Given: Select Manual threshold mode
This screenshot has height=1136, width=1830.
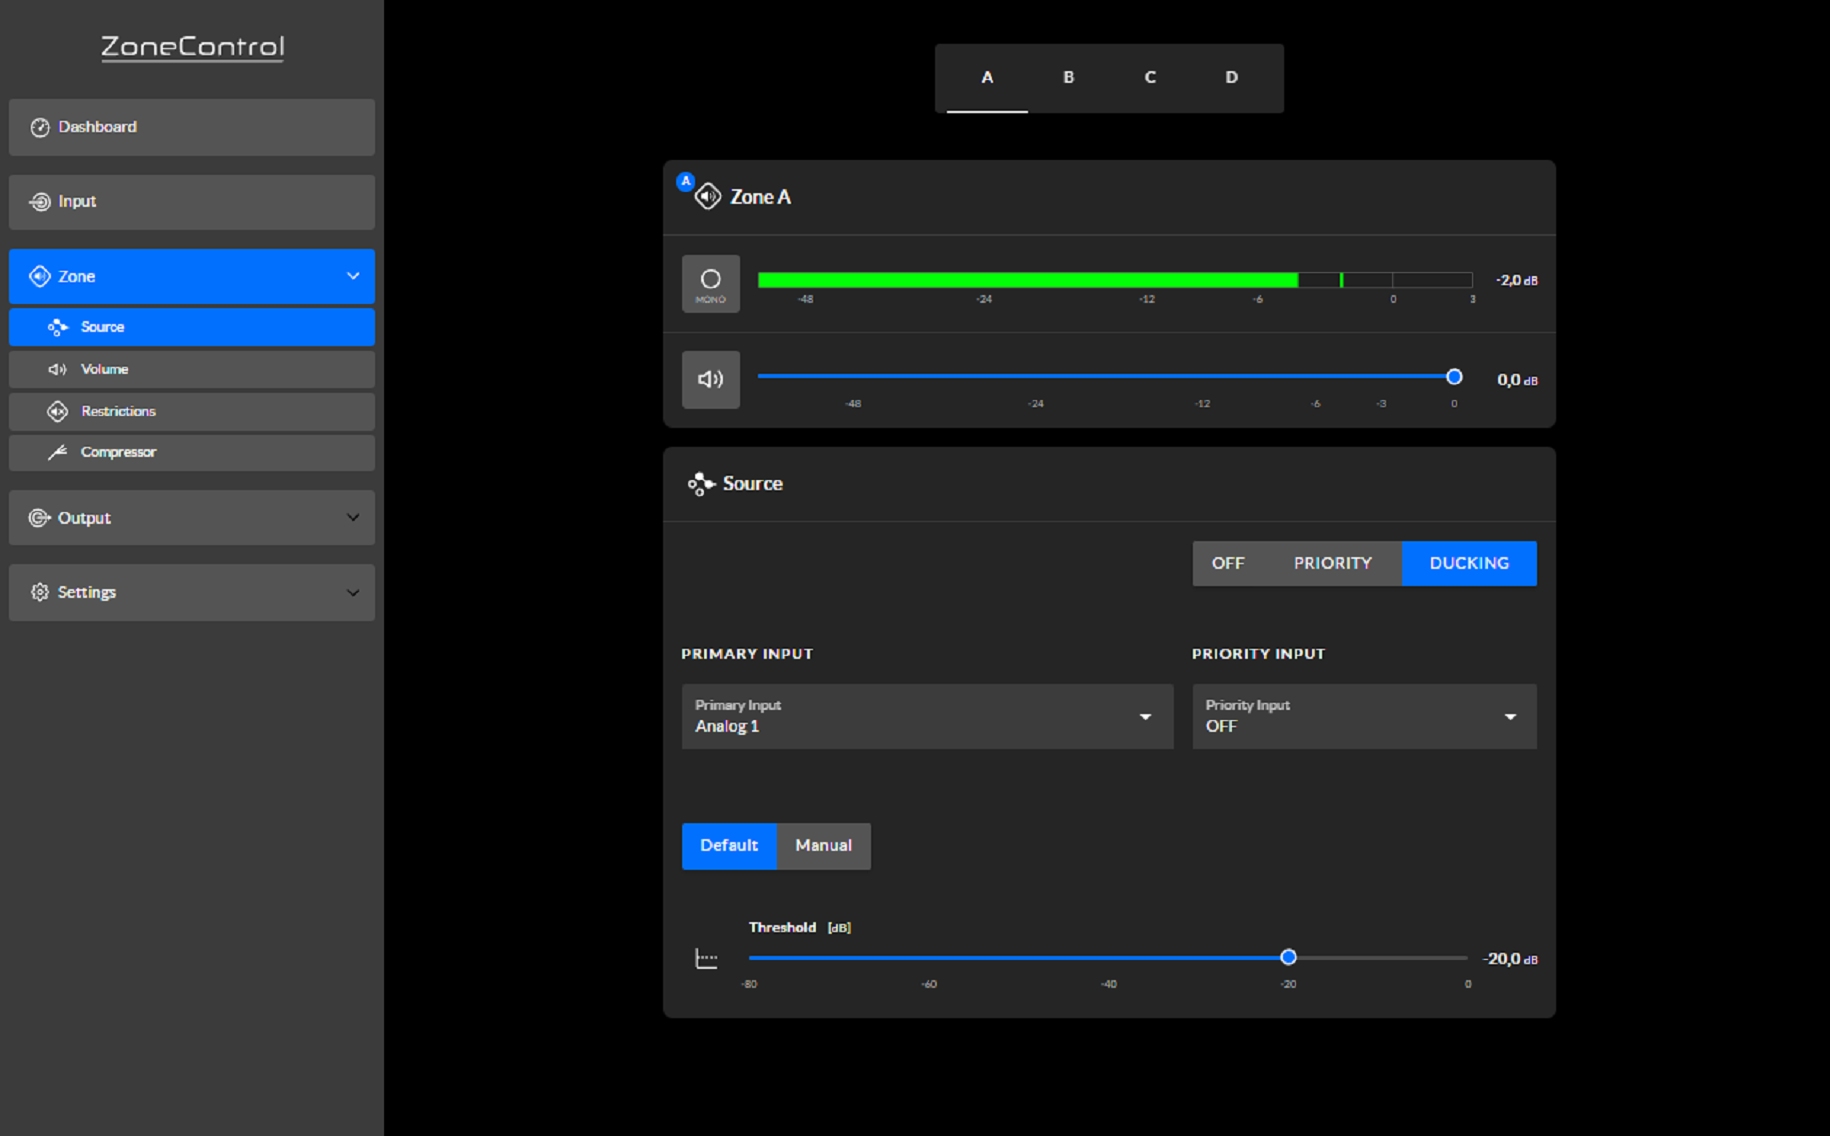Looking at the screenshot, I should point(823,846).
